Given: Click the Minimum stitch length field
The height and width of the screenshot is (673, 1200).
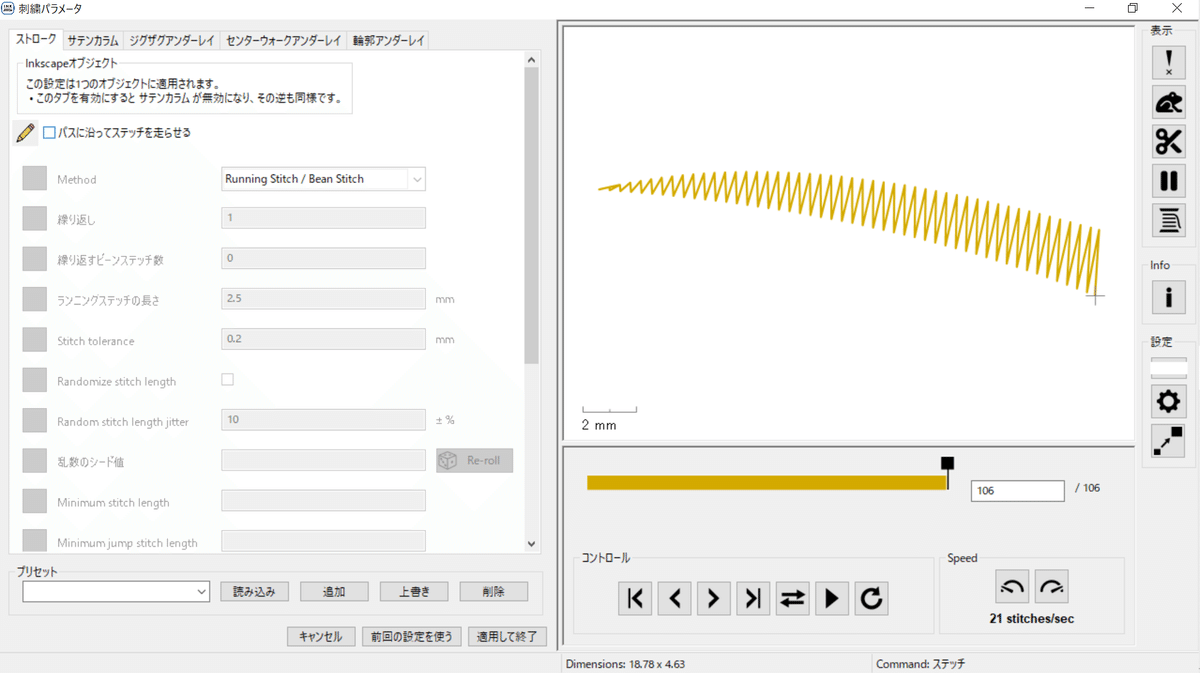Looking at the screenshot, I should point(323,500).
